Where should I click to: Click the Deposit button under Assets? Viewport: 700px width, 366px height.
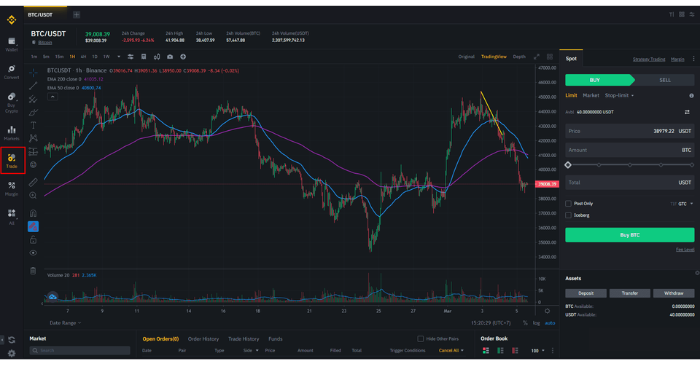pyautogui.click(x=586, y=293)
